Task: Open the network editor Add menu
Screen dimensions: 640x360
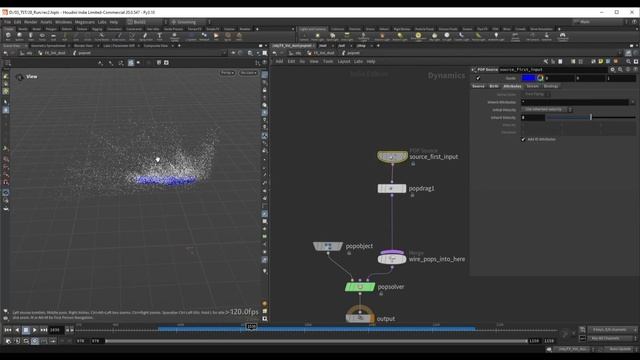Action: 279,61
